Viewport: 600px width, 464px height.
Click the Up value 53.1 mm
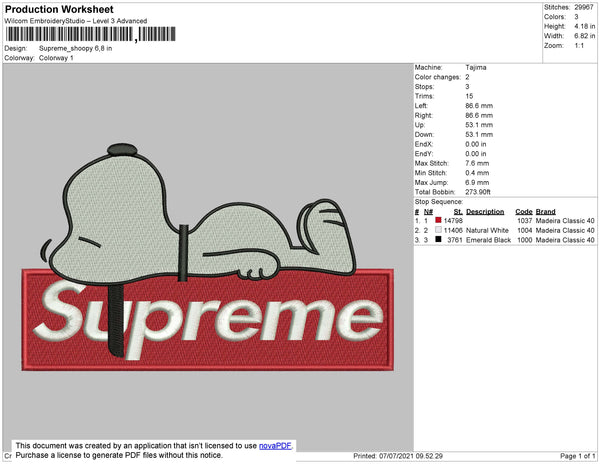(x=479, y=125)
